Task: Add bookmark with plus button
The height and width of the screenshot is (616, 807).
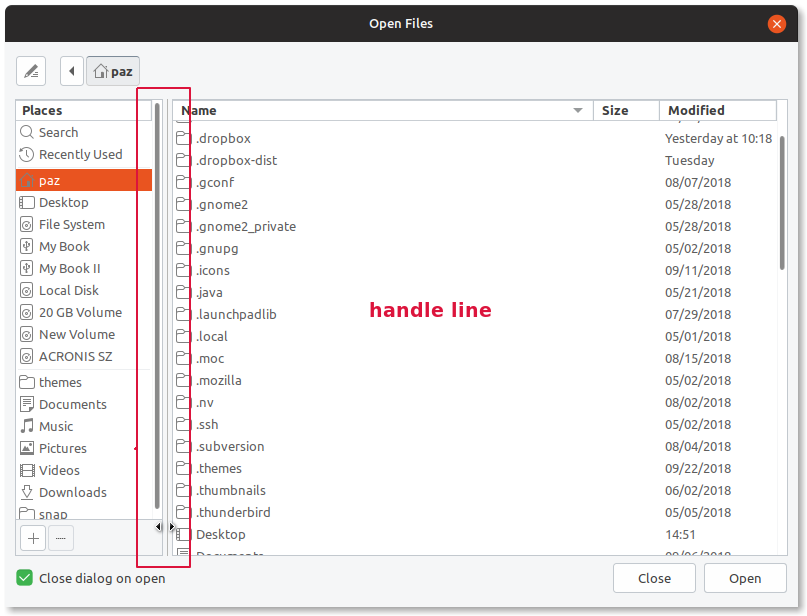Action: (x=33, y=538)
